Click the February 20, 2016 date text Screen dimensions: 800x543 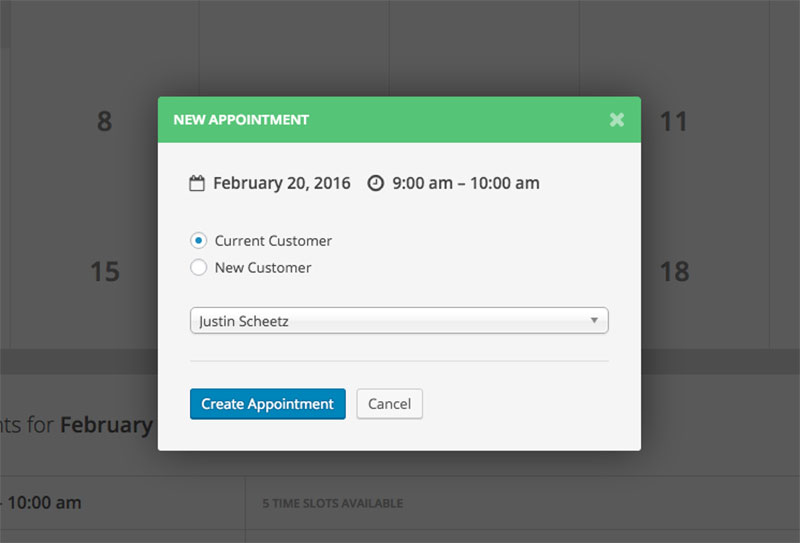coord(282,183)
